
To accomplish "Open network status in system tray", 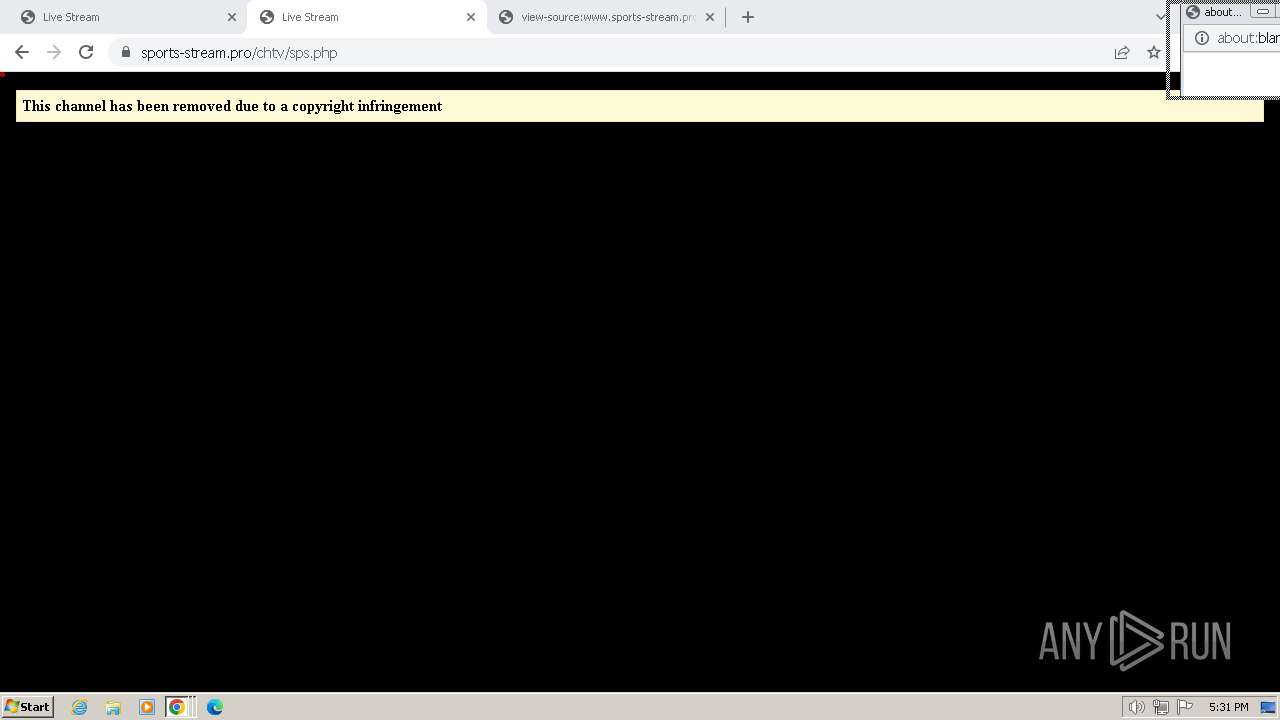I will pyautogui.click(x=1161, y=707).
